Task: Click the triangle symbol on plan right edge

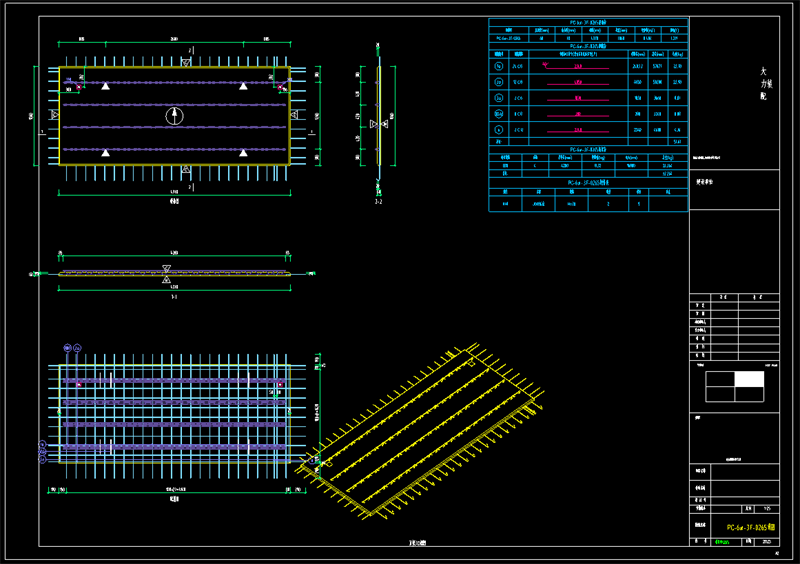Action: coord(294,115)
